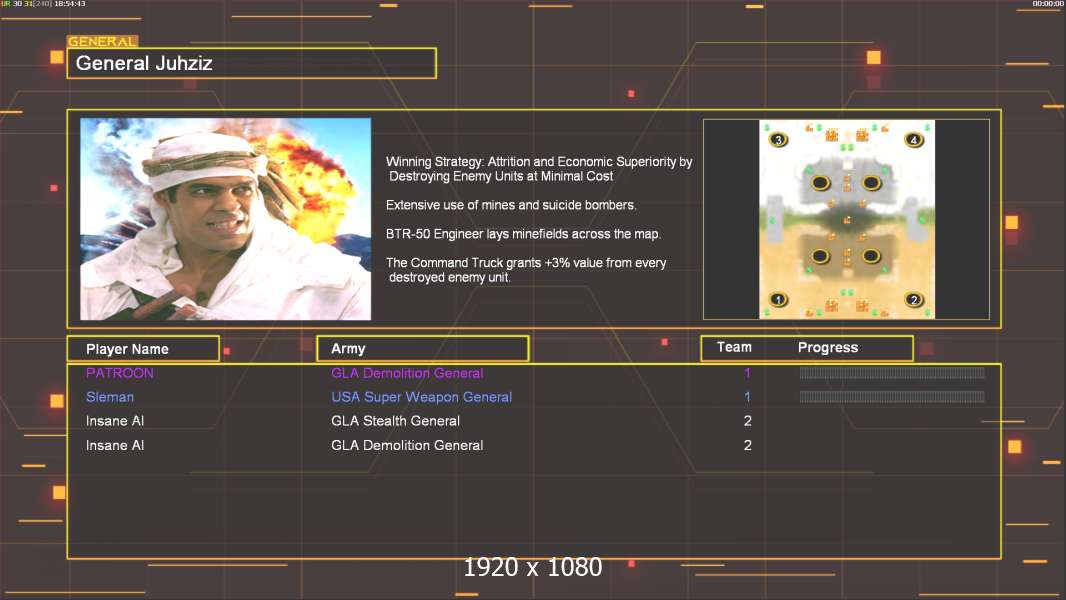Click Sleman's loading progress bar

tap(892, 397)
